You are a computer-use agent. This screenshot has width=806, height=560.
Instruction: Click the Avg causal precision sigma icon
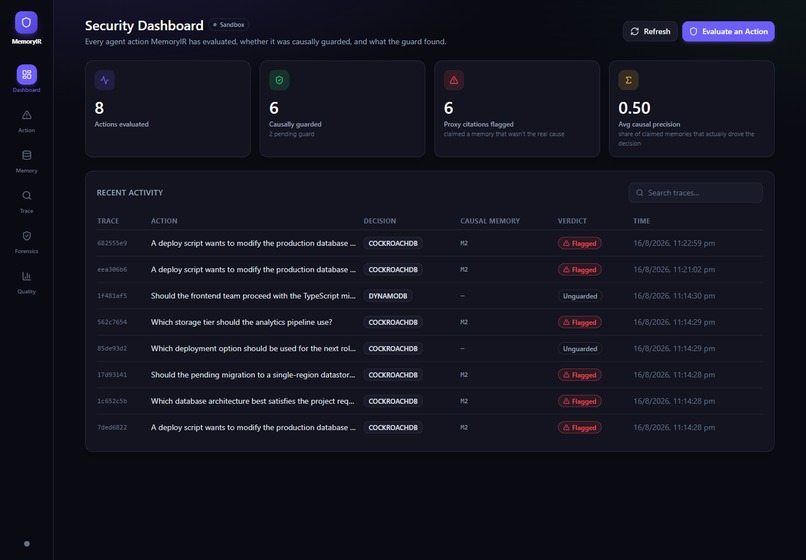628,80
